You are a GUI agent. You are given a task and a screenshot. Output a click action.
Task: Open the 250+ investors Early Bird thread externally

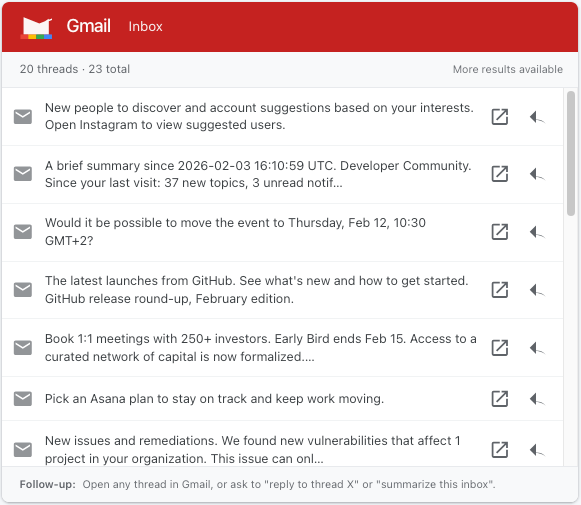[499, 348]
